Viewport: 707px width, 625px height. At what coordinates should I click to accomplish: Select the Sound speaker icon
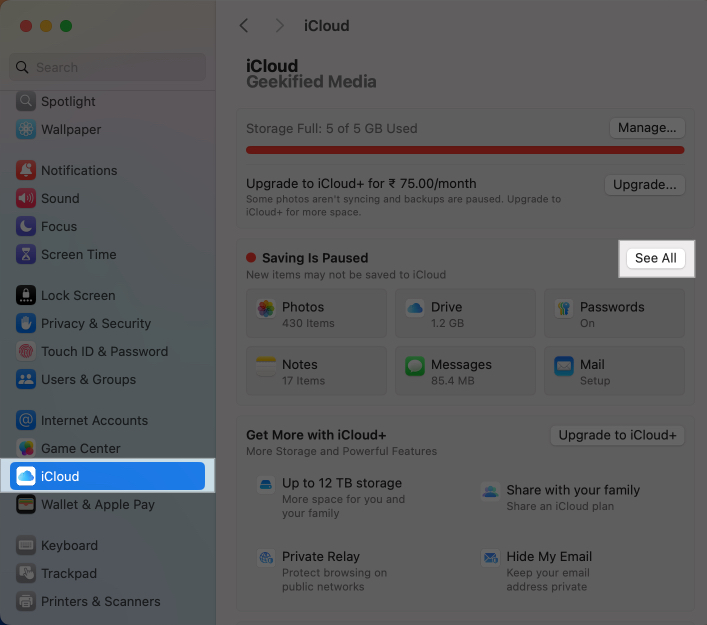26,198
